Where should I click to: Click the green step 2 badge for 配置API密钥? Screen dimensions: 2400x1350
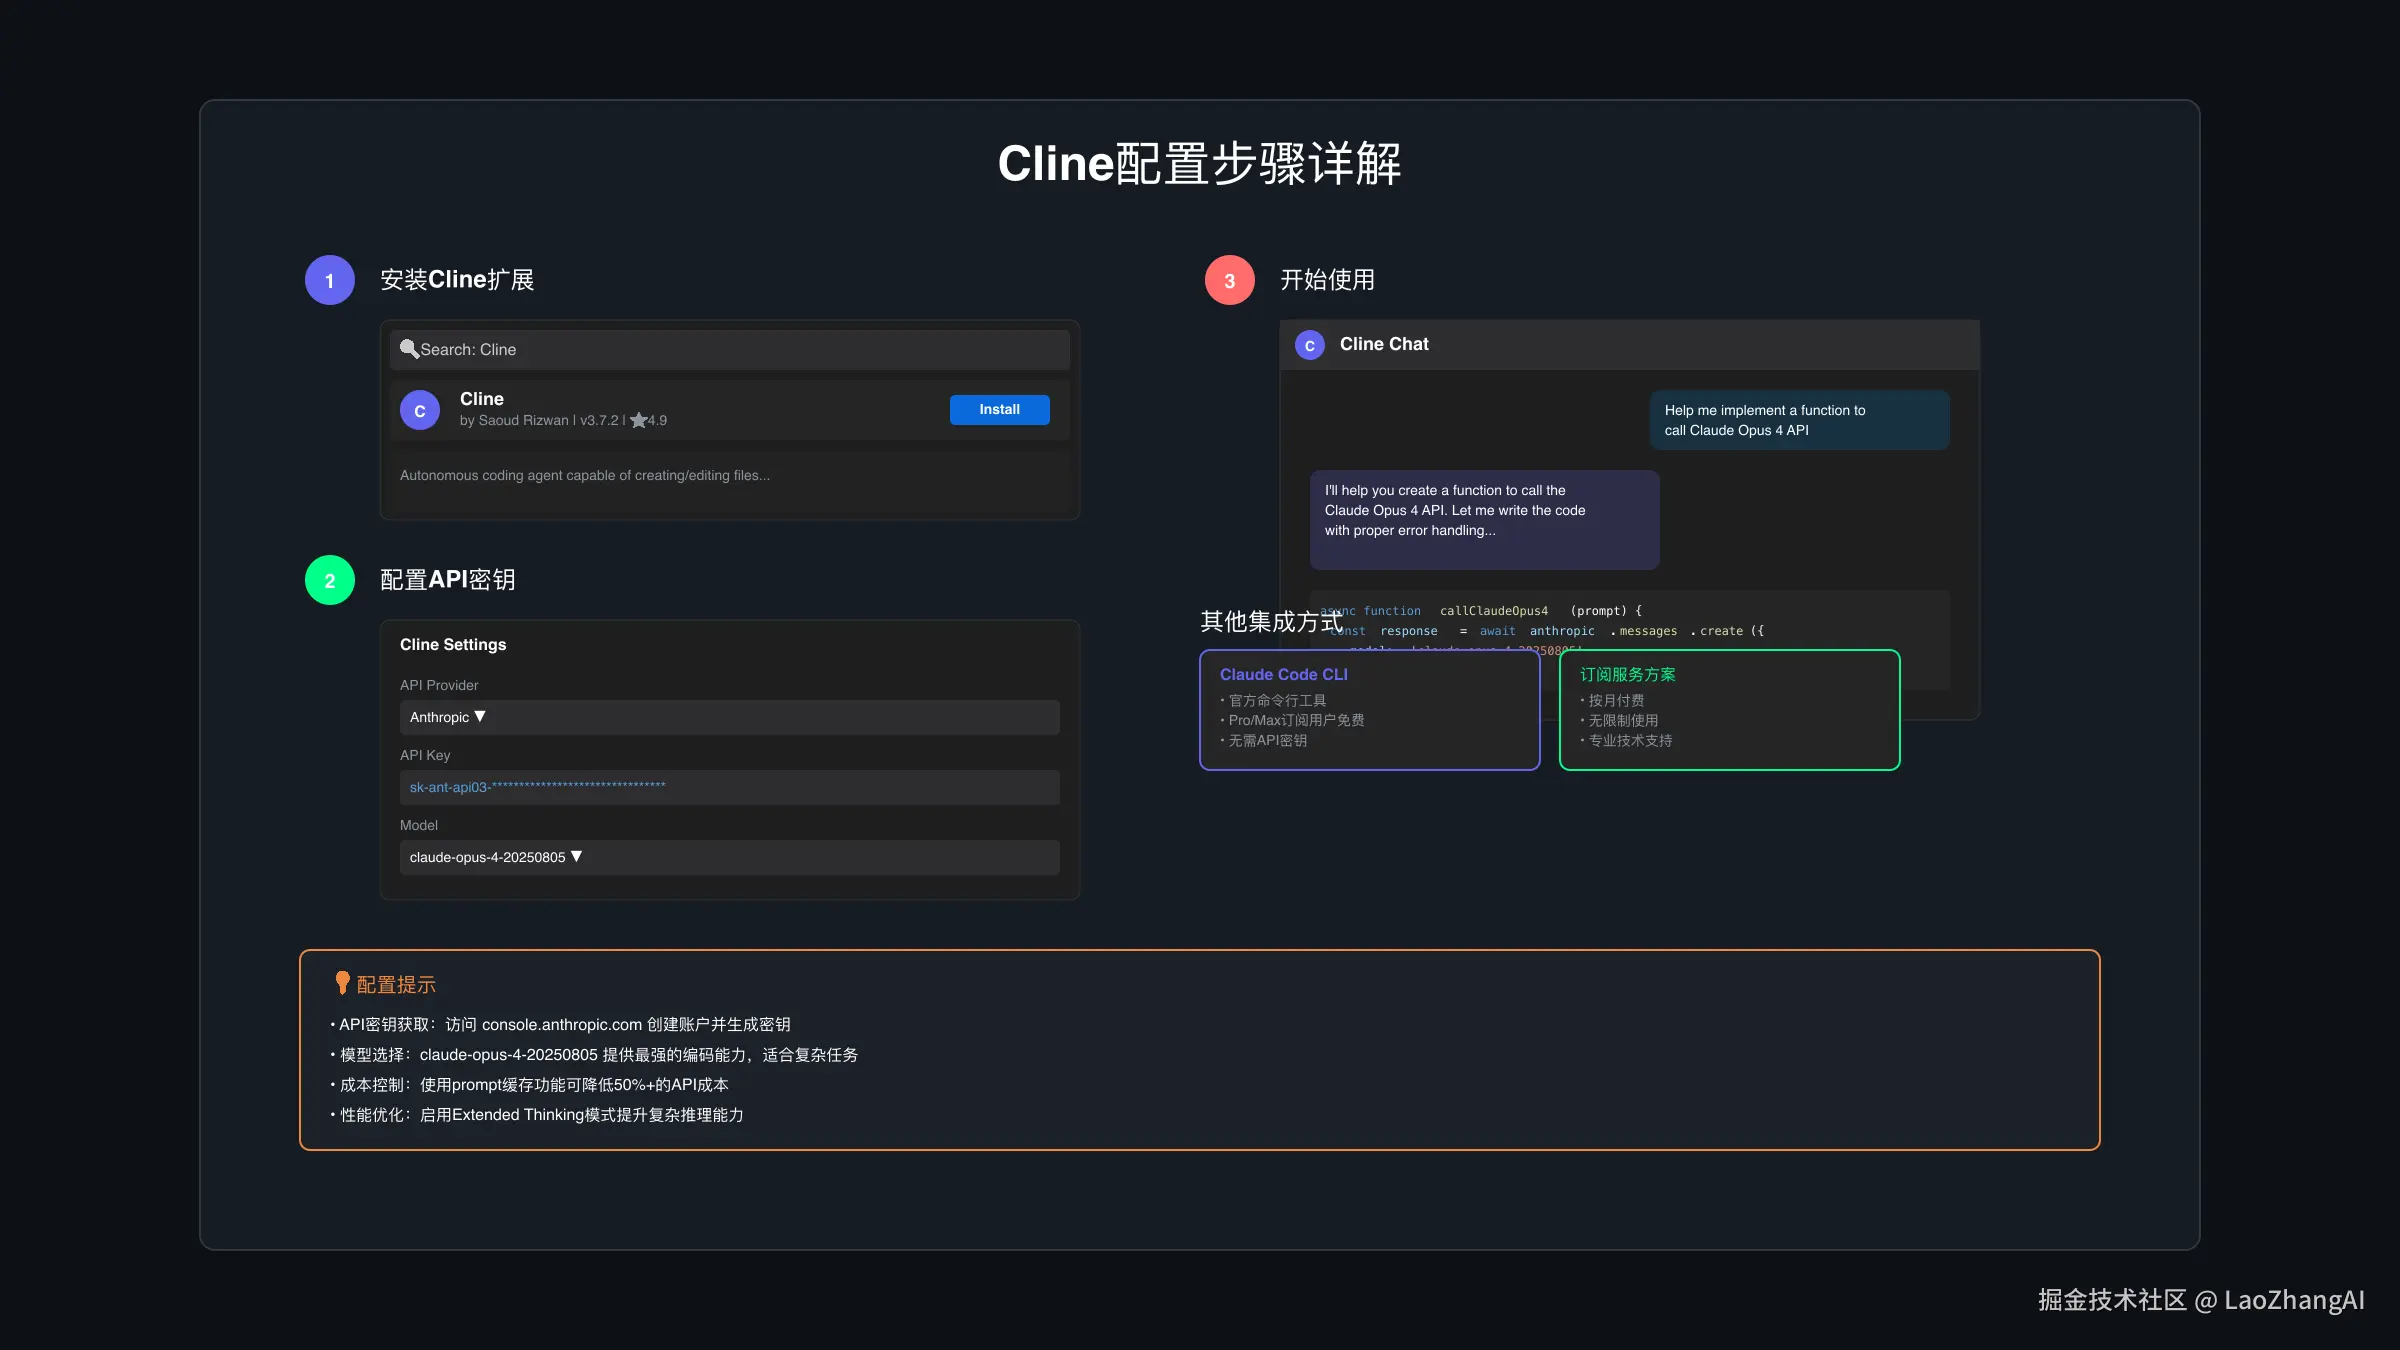tap(329, 580)
